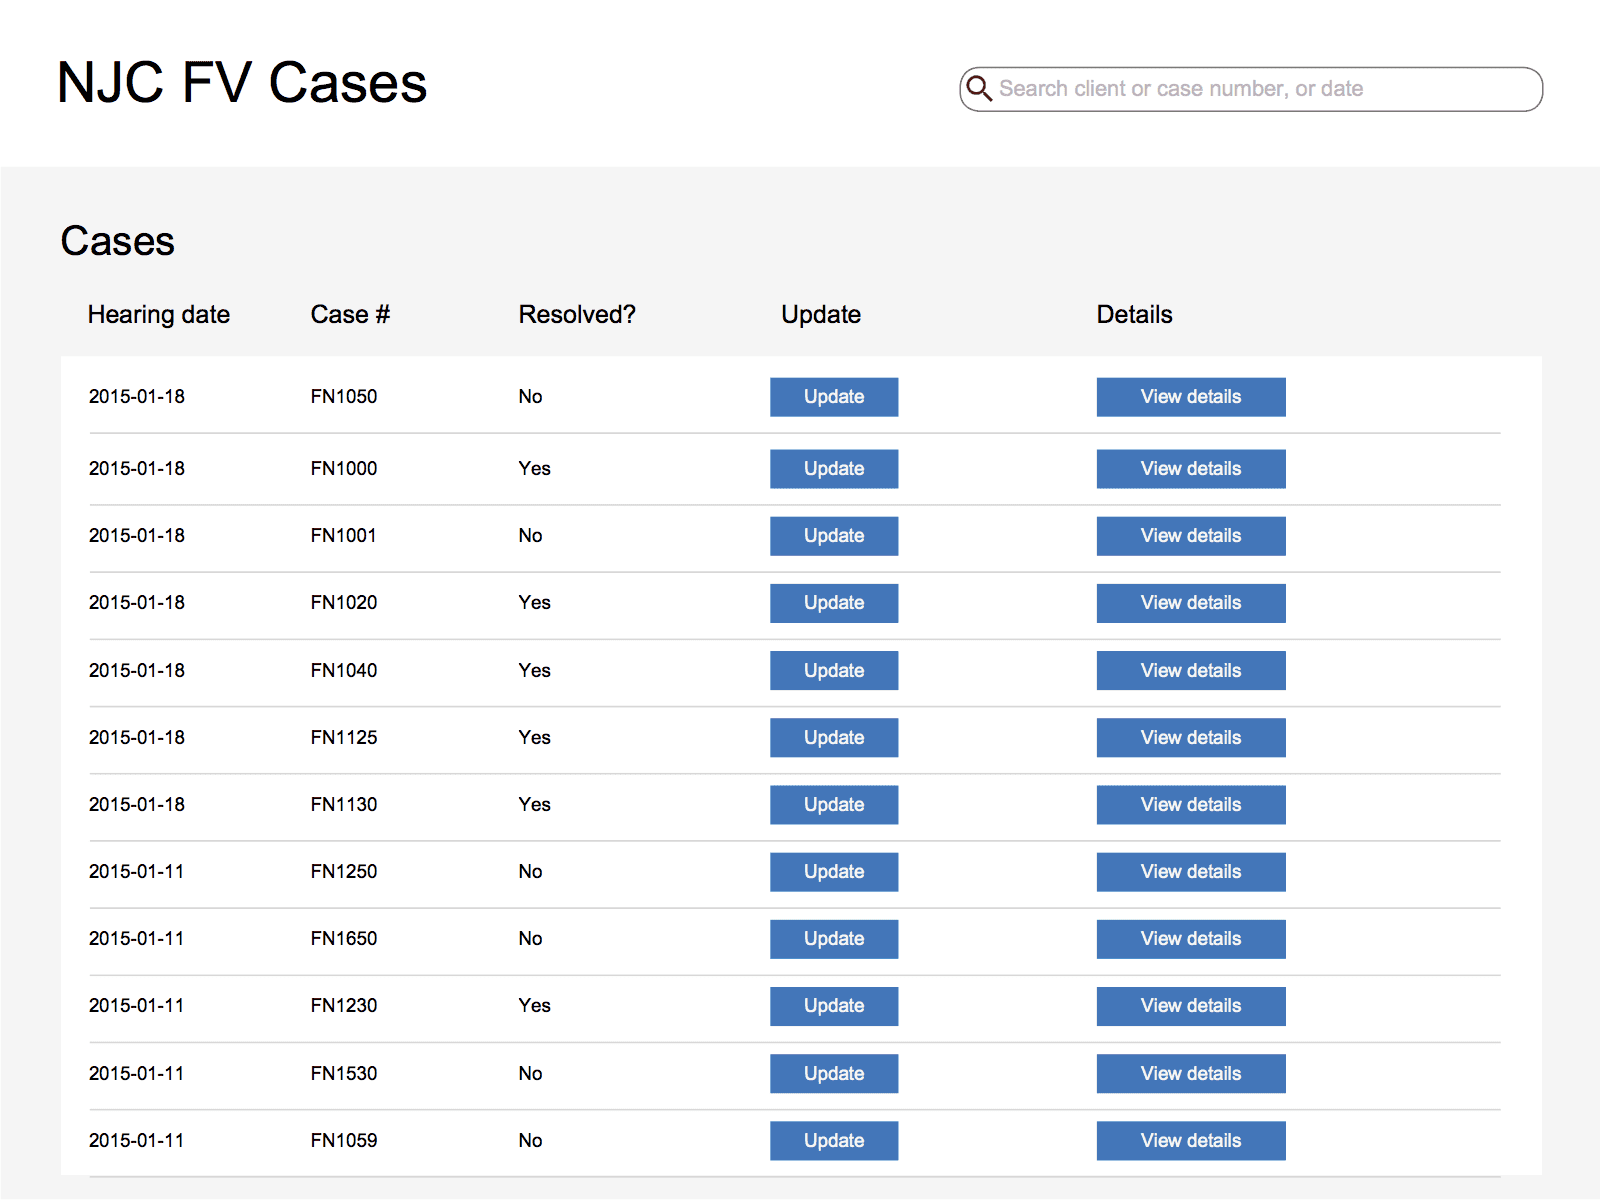Select case number FN1125 text

tap(344, 738)
